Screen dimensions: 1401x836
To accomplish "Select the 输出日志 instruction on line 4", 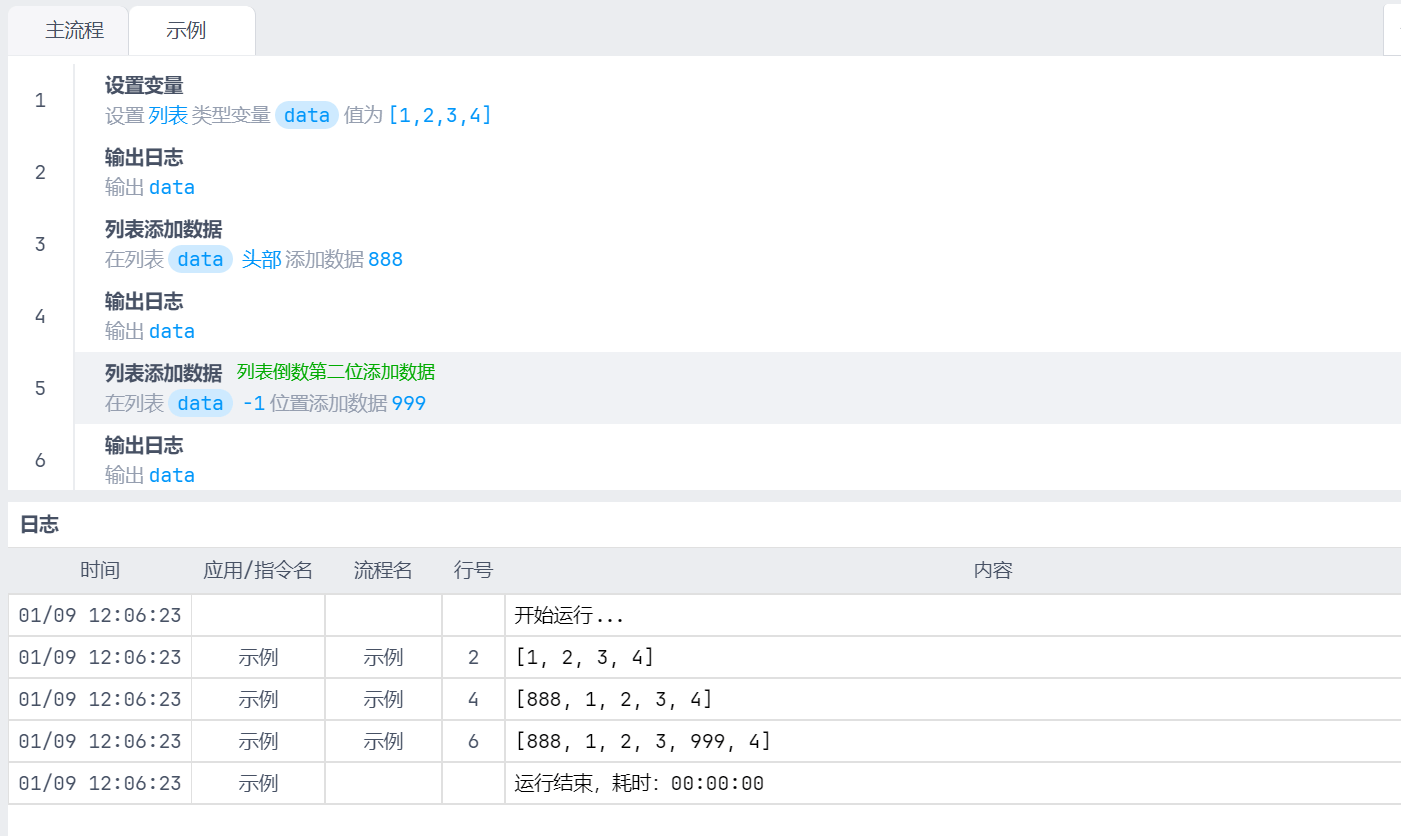I will point(144,302).
